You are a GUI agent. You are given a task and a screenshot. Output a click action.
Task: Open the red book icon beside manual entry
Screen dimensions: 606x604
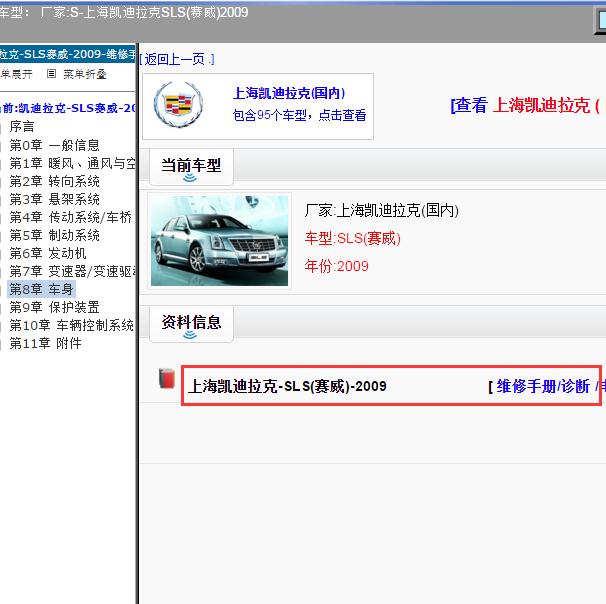point(167,378)
